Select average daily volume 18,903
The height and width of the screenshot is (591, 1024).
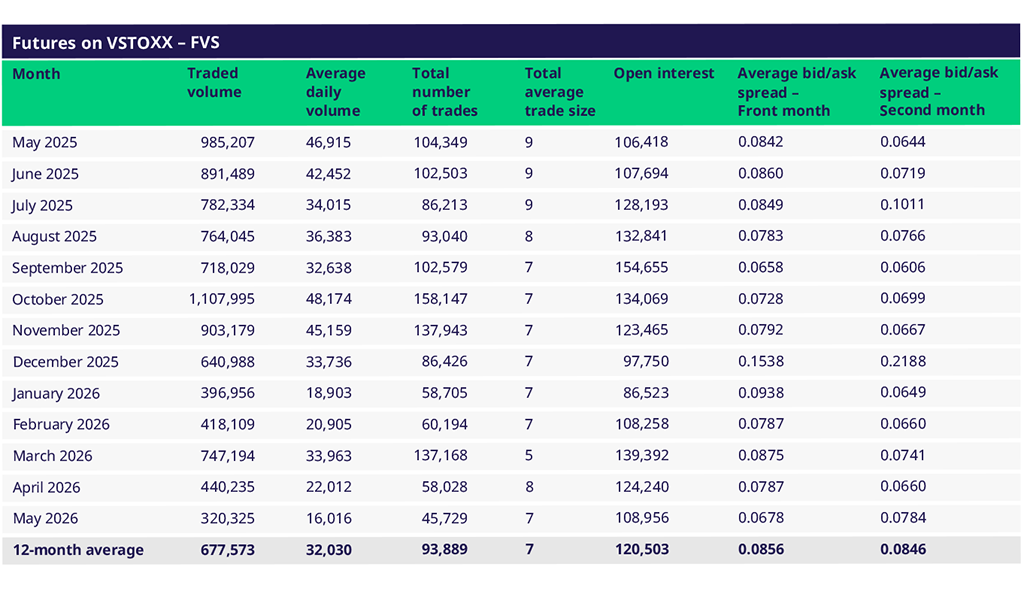pos(328,393)
